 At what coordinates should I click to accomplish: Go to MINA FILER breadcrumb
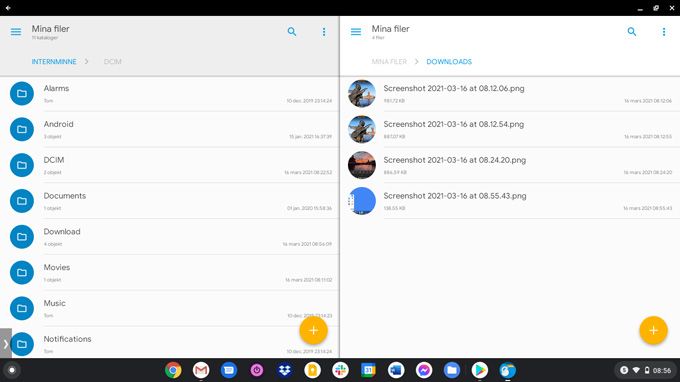pyautogui.click(x=389, y=62)
